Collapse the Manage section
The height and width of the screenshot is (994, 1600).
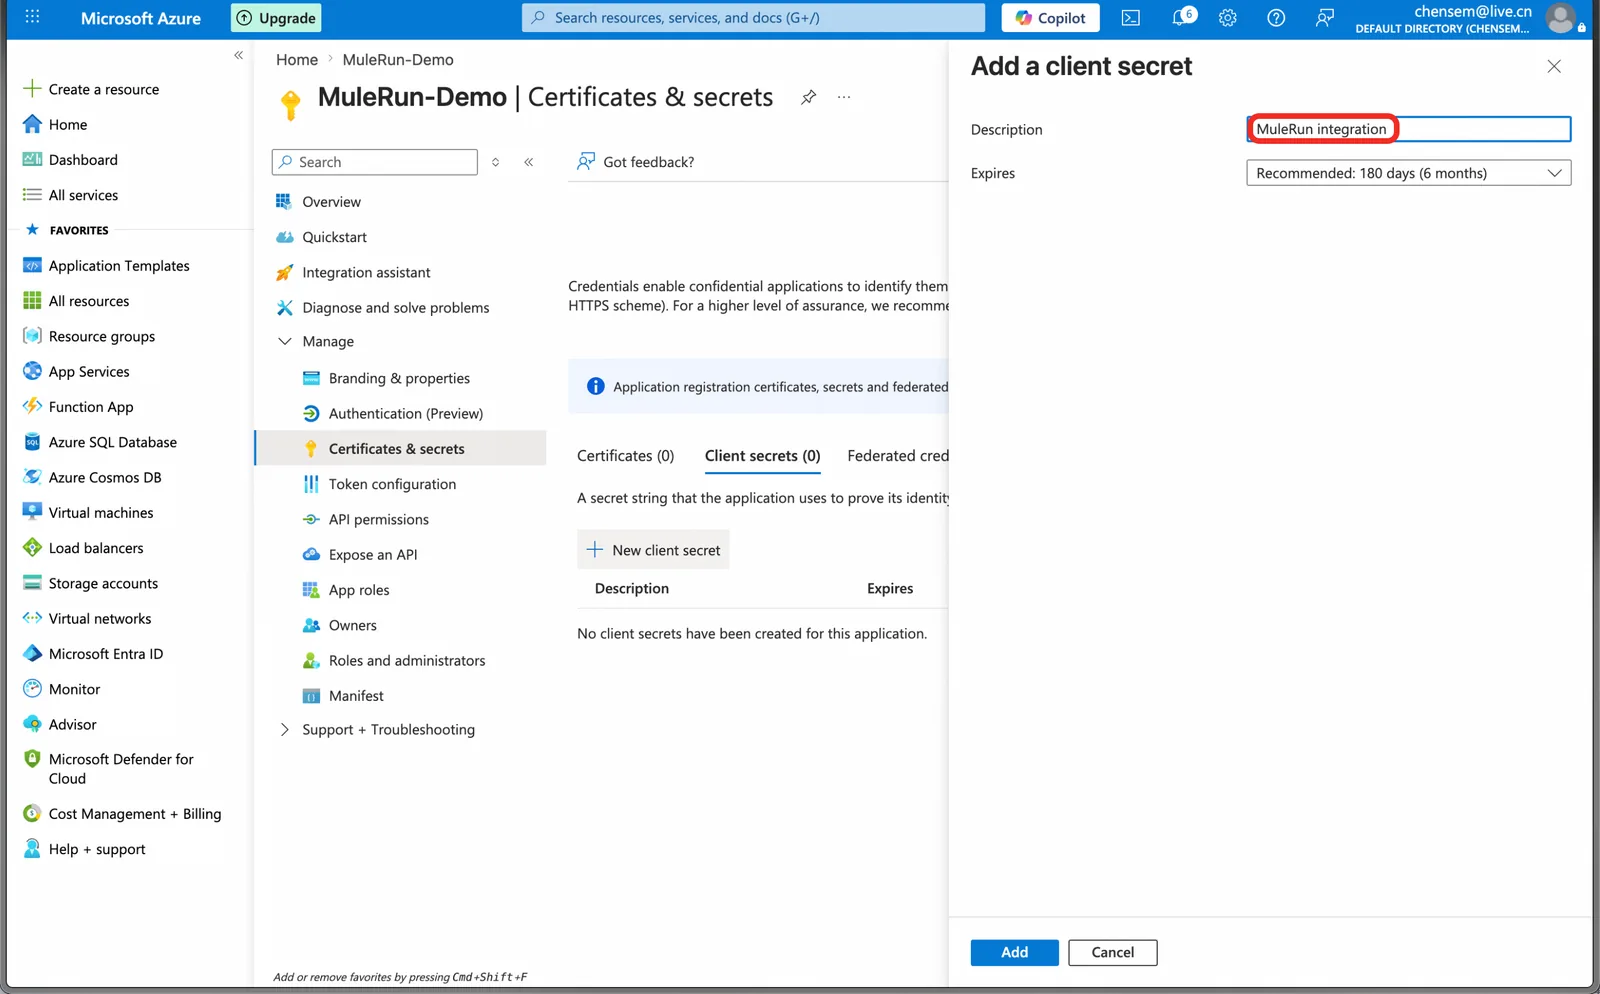point(285,341)
